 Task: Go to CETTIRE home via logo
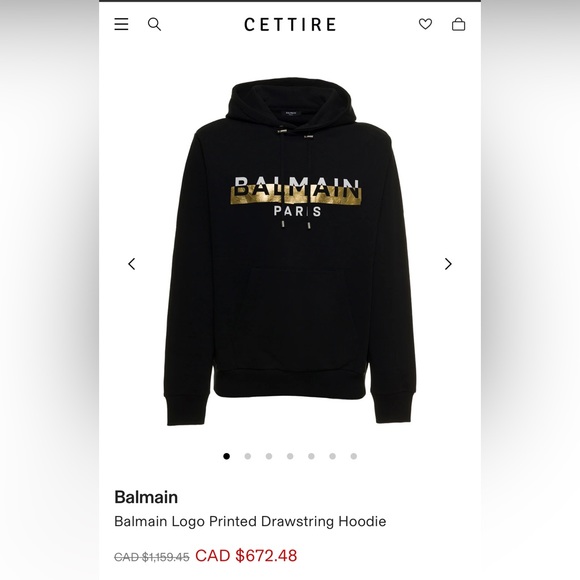pos(290,25)
